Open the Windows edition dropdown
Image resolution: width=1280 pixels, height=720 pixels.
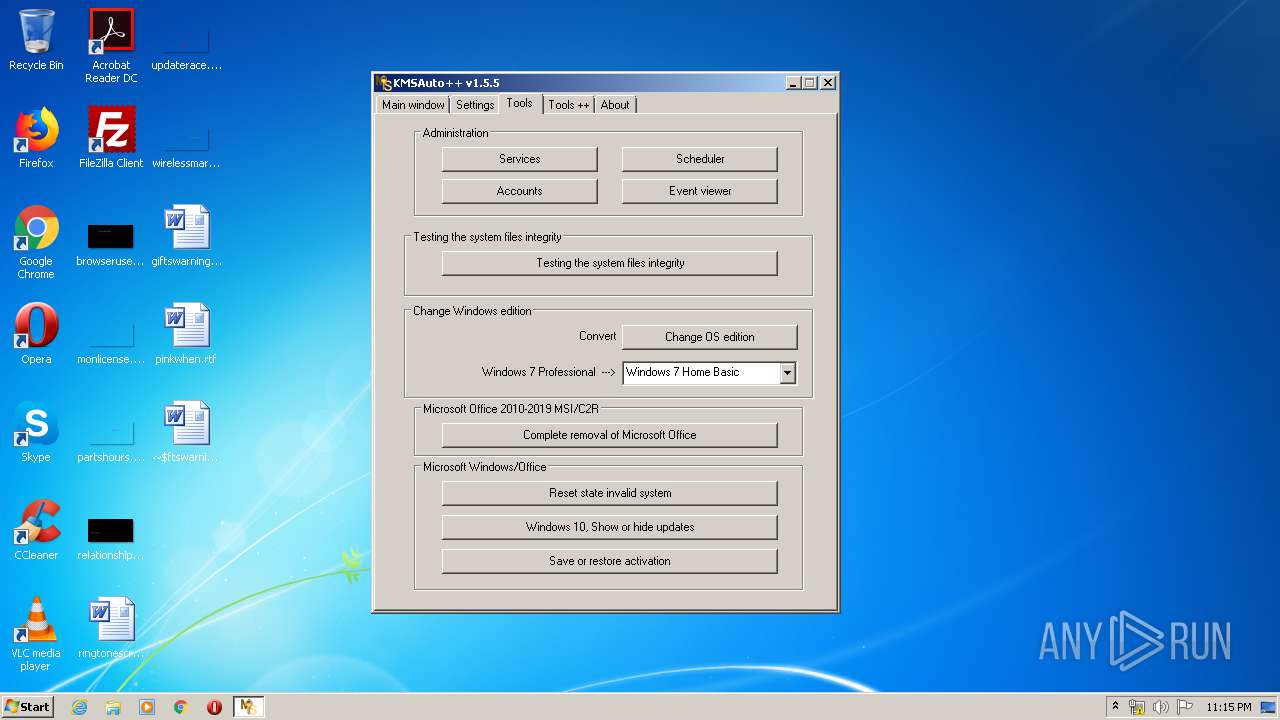tap(788, 373)
